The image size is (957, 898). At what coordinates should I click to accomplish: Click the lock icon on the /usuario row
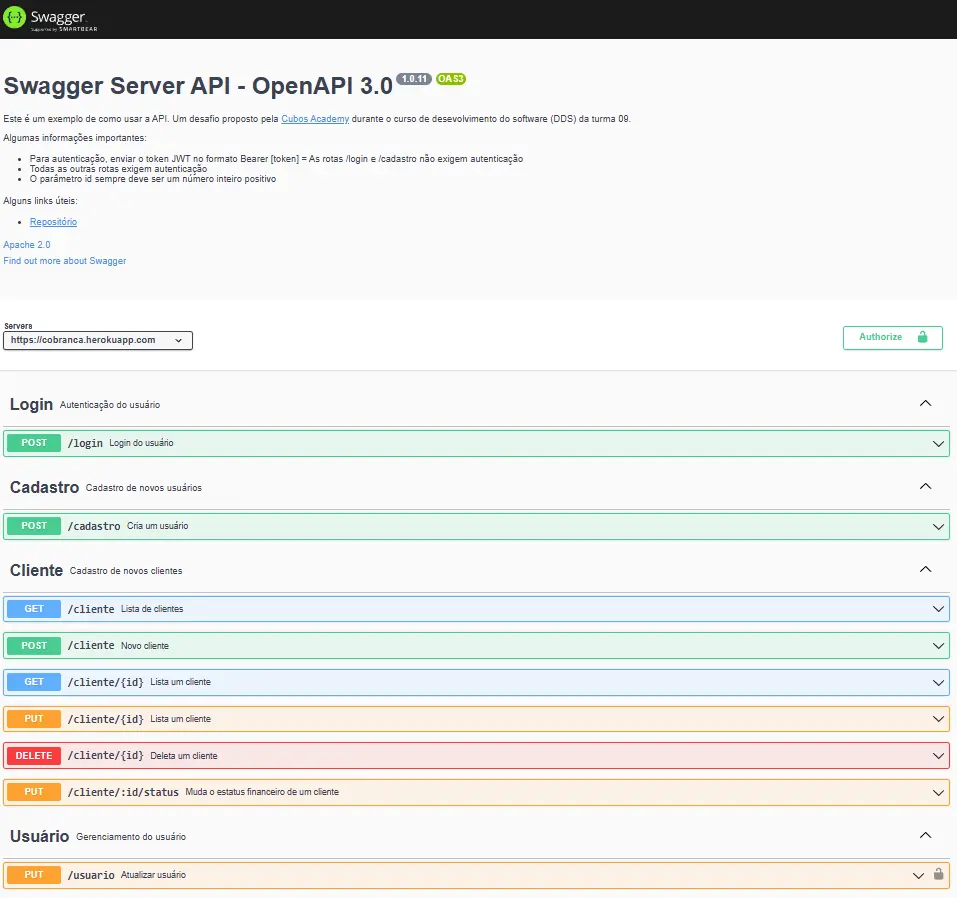tap(938, 874)
